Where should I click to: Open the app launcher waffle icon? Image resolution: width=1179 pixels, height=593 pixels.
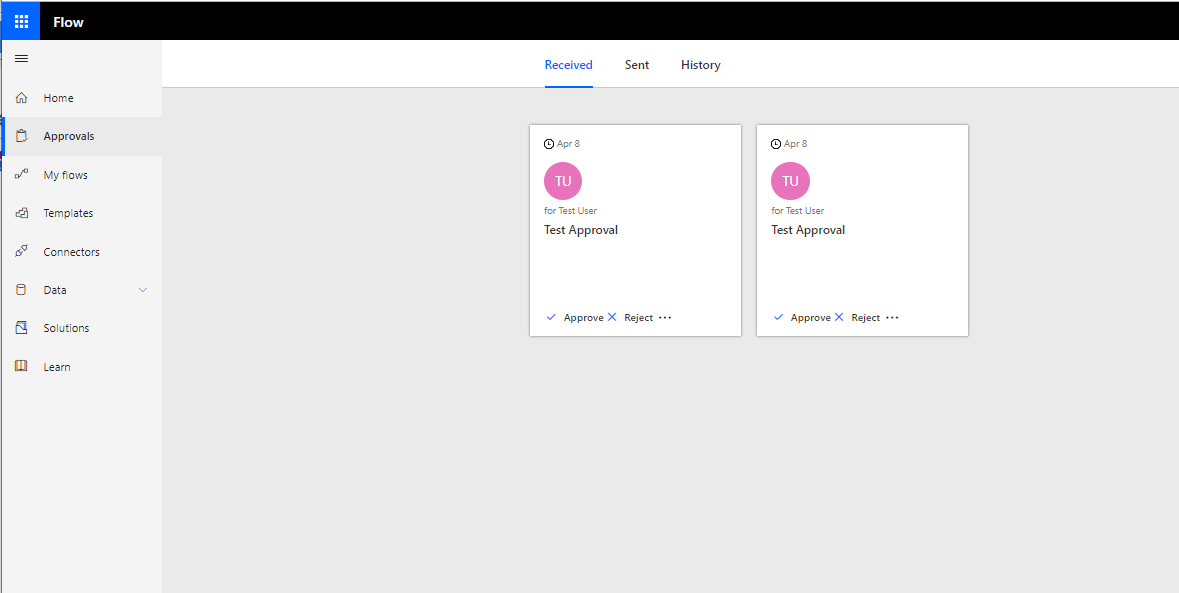click(x=21, y=22)
